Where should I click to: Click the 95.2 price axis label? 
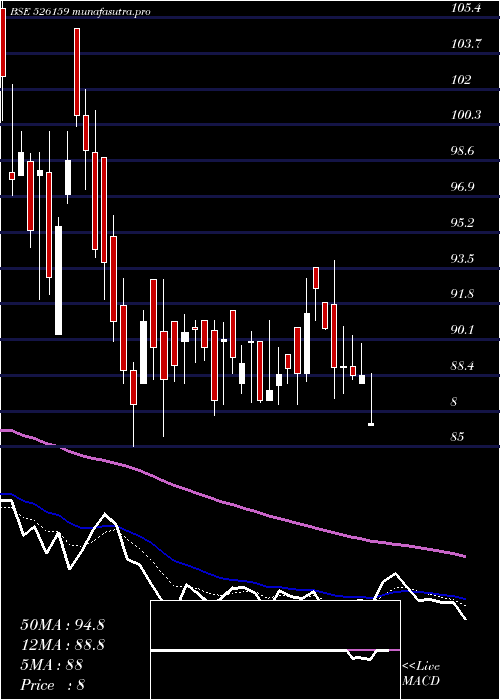463,222
